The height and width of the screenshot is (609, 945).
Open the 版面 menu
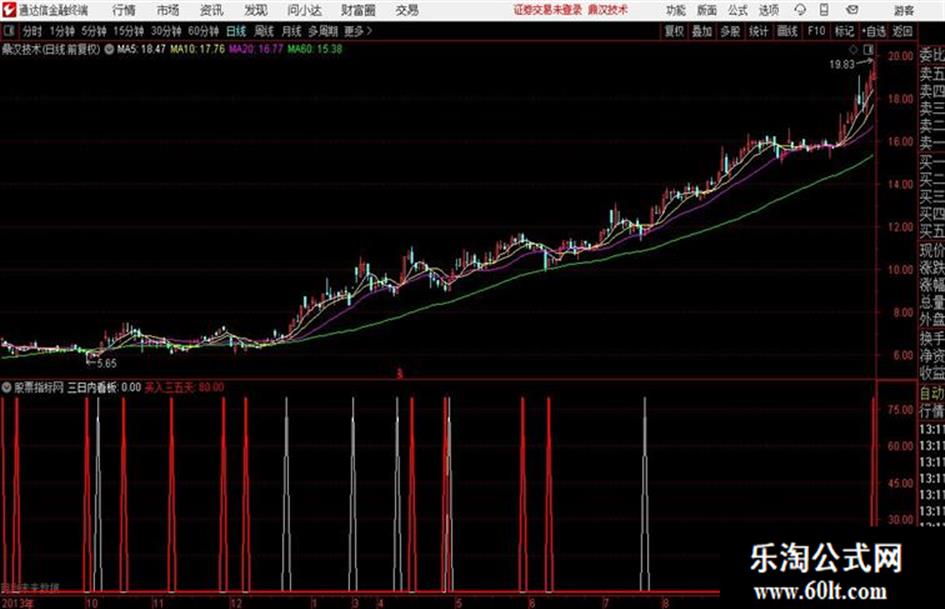click(706, 10)
